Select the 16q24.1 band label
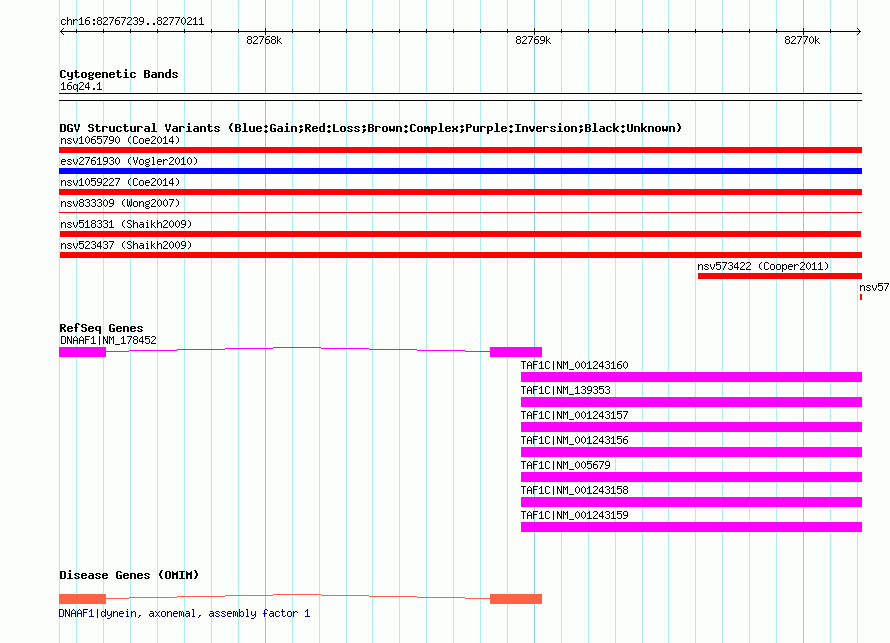Viewport: 890px width, 643px height. coord(81,86)
